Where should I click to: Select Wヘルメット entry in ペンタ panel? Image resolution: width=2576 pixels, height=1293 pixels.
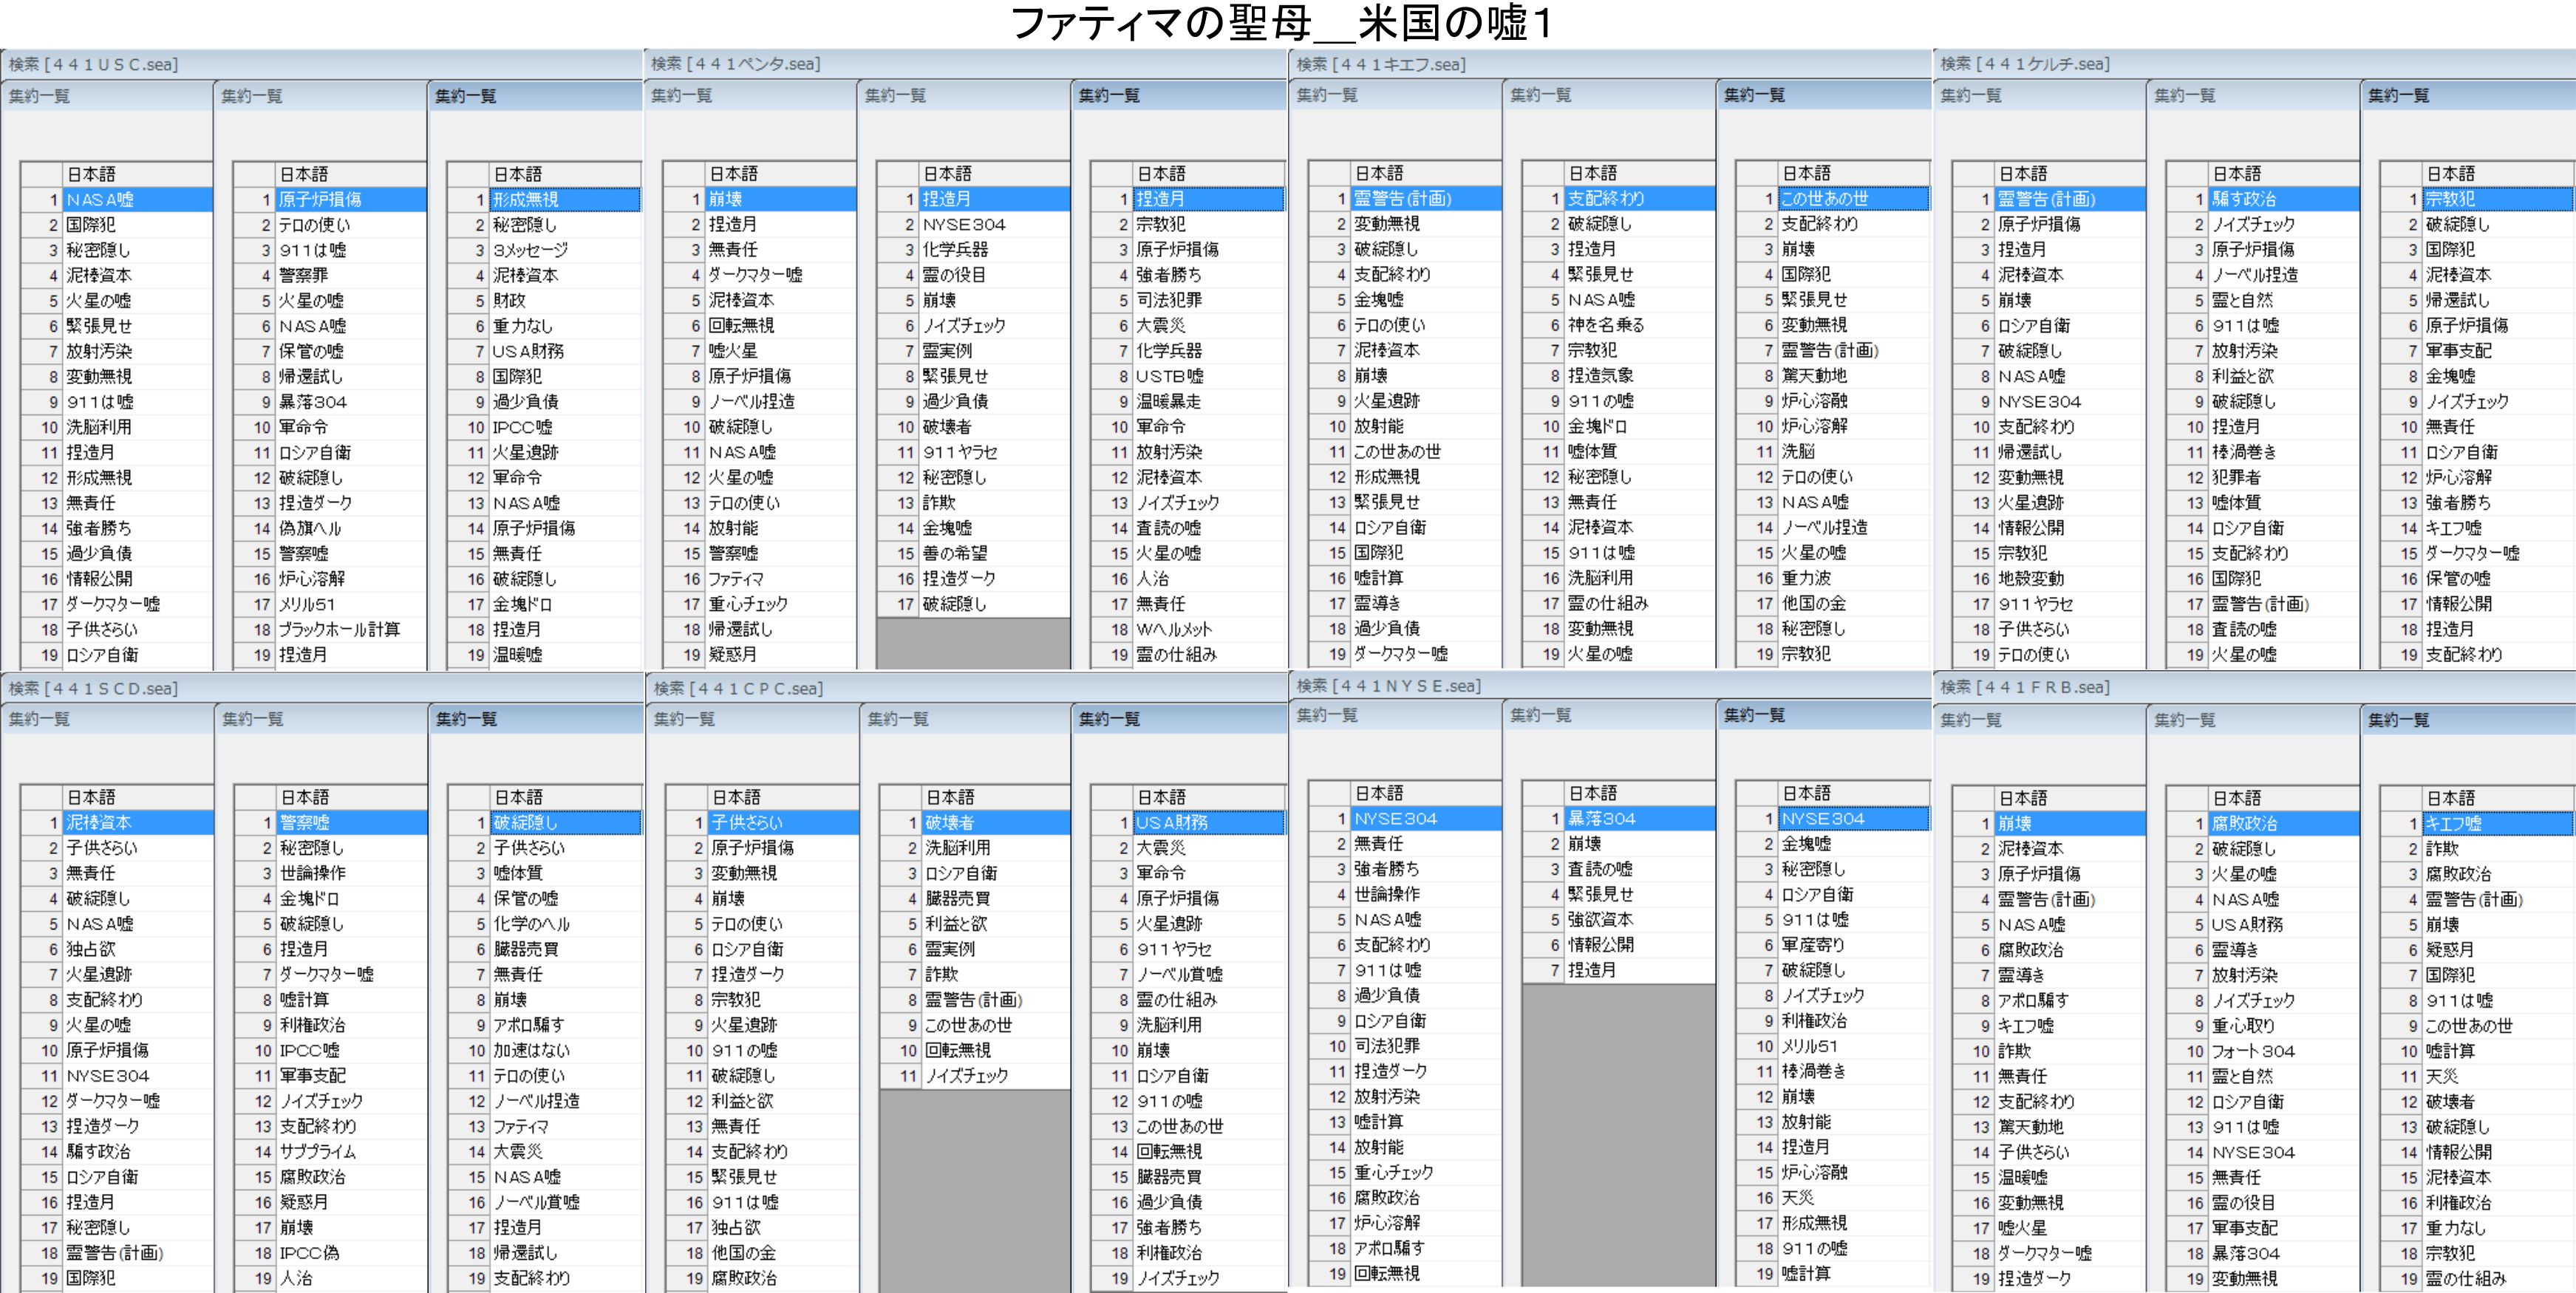pyautogui.click(x=1173, y=629)
